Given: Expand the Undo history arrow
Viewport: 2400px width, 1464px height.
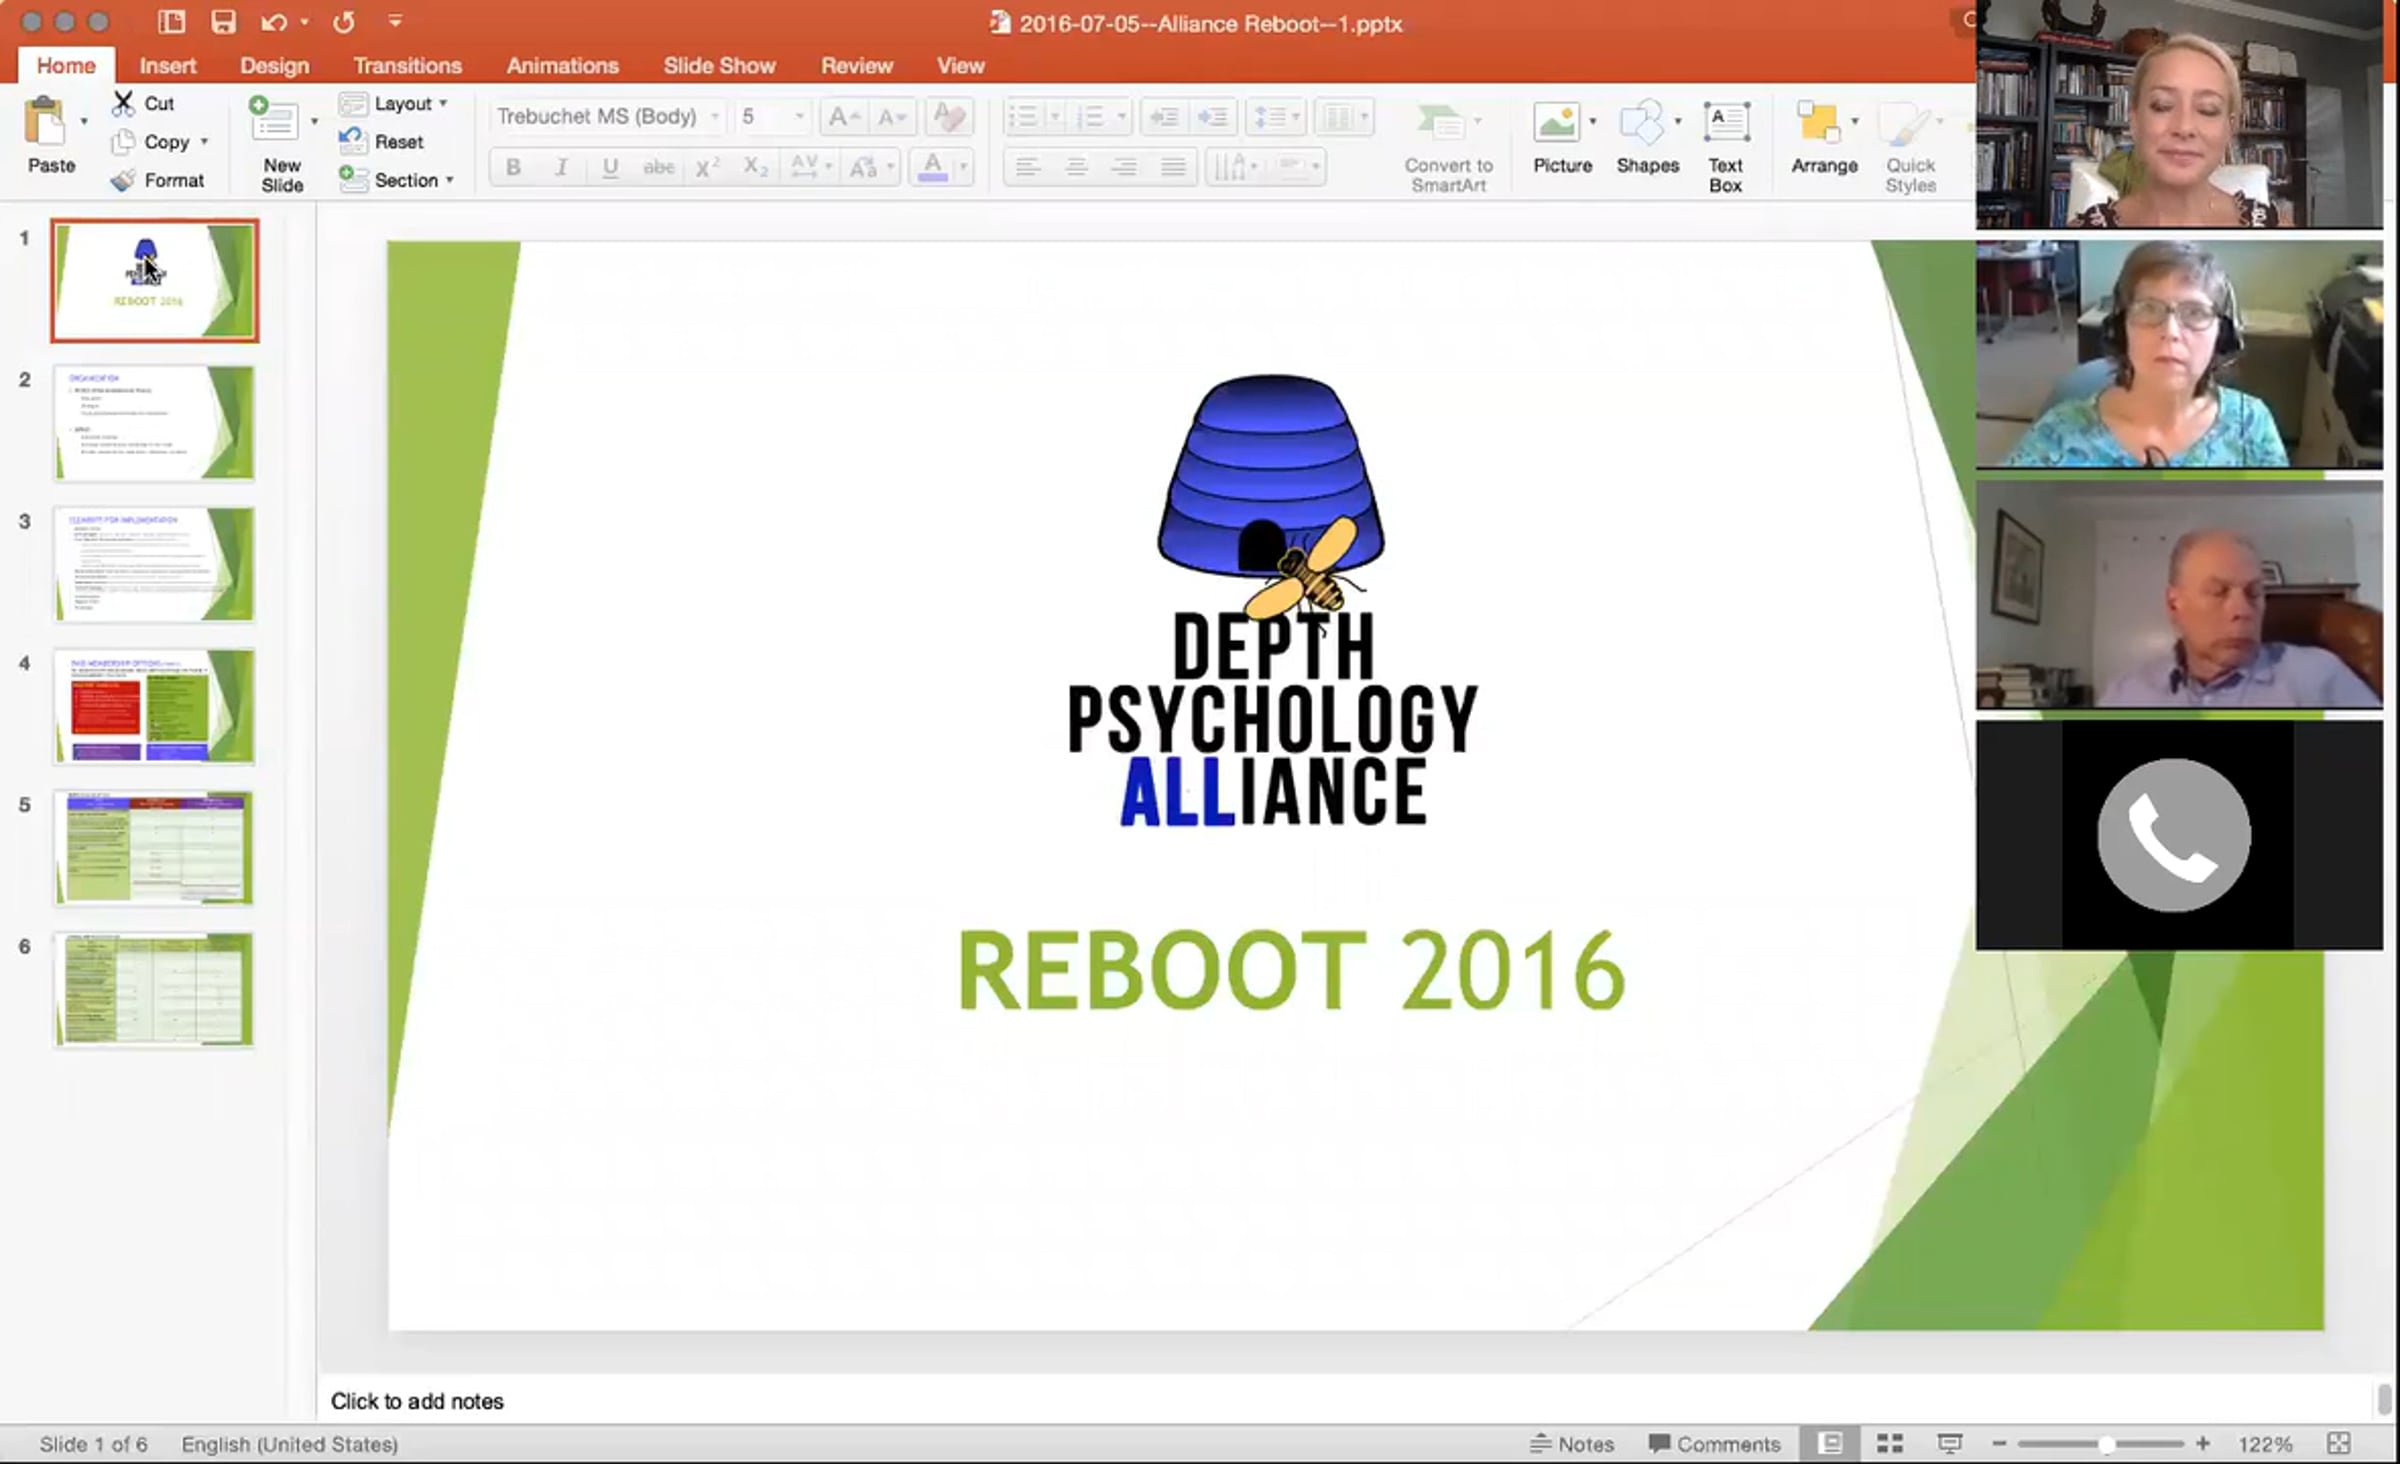Looking at the screenshot, I should 304,22.
